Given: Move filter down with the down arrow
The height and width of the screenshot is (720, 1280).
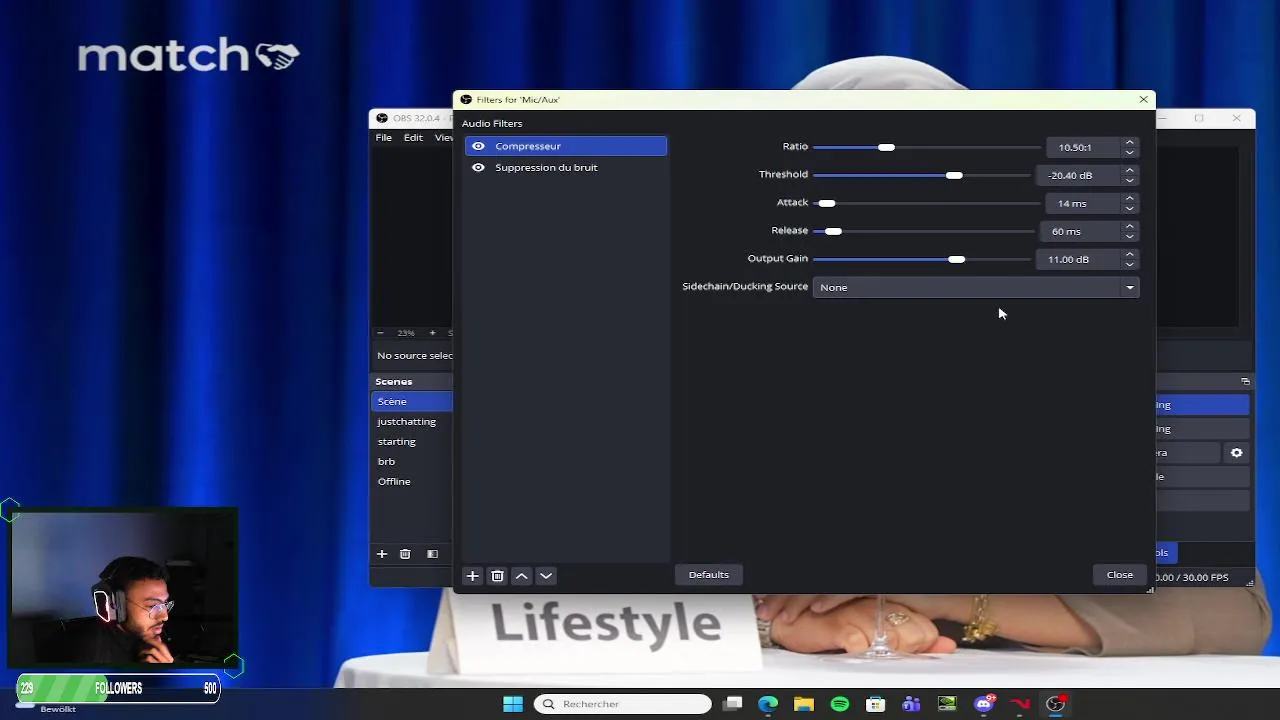Looking at the screenshot, I should [546, 576].
